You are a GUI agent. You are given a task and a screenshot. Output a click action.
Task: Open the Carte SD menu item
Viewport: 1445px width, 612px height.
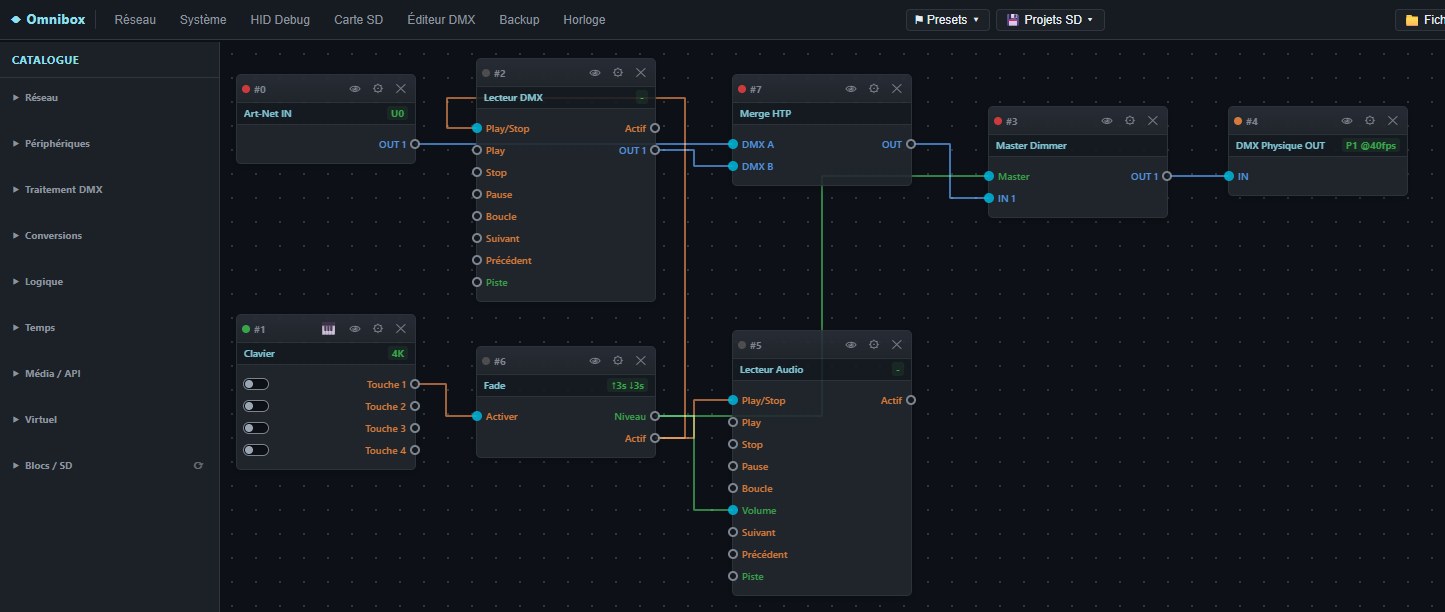pos(359,20)
